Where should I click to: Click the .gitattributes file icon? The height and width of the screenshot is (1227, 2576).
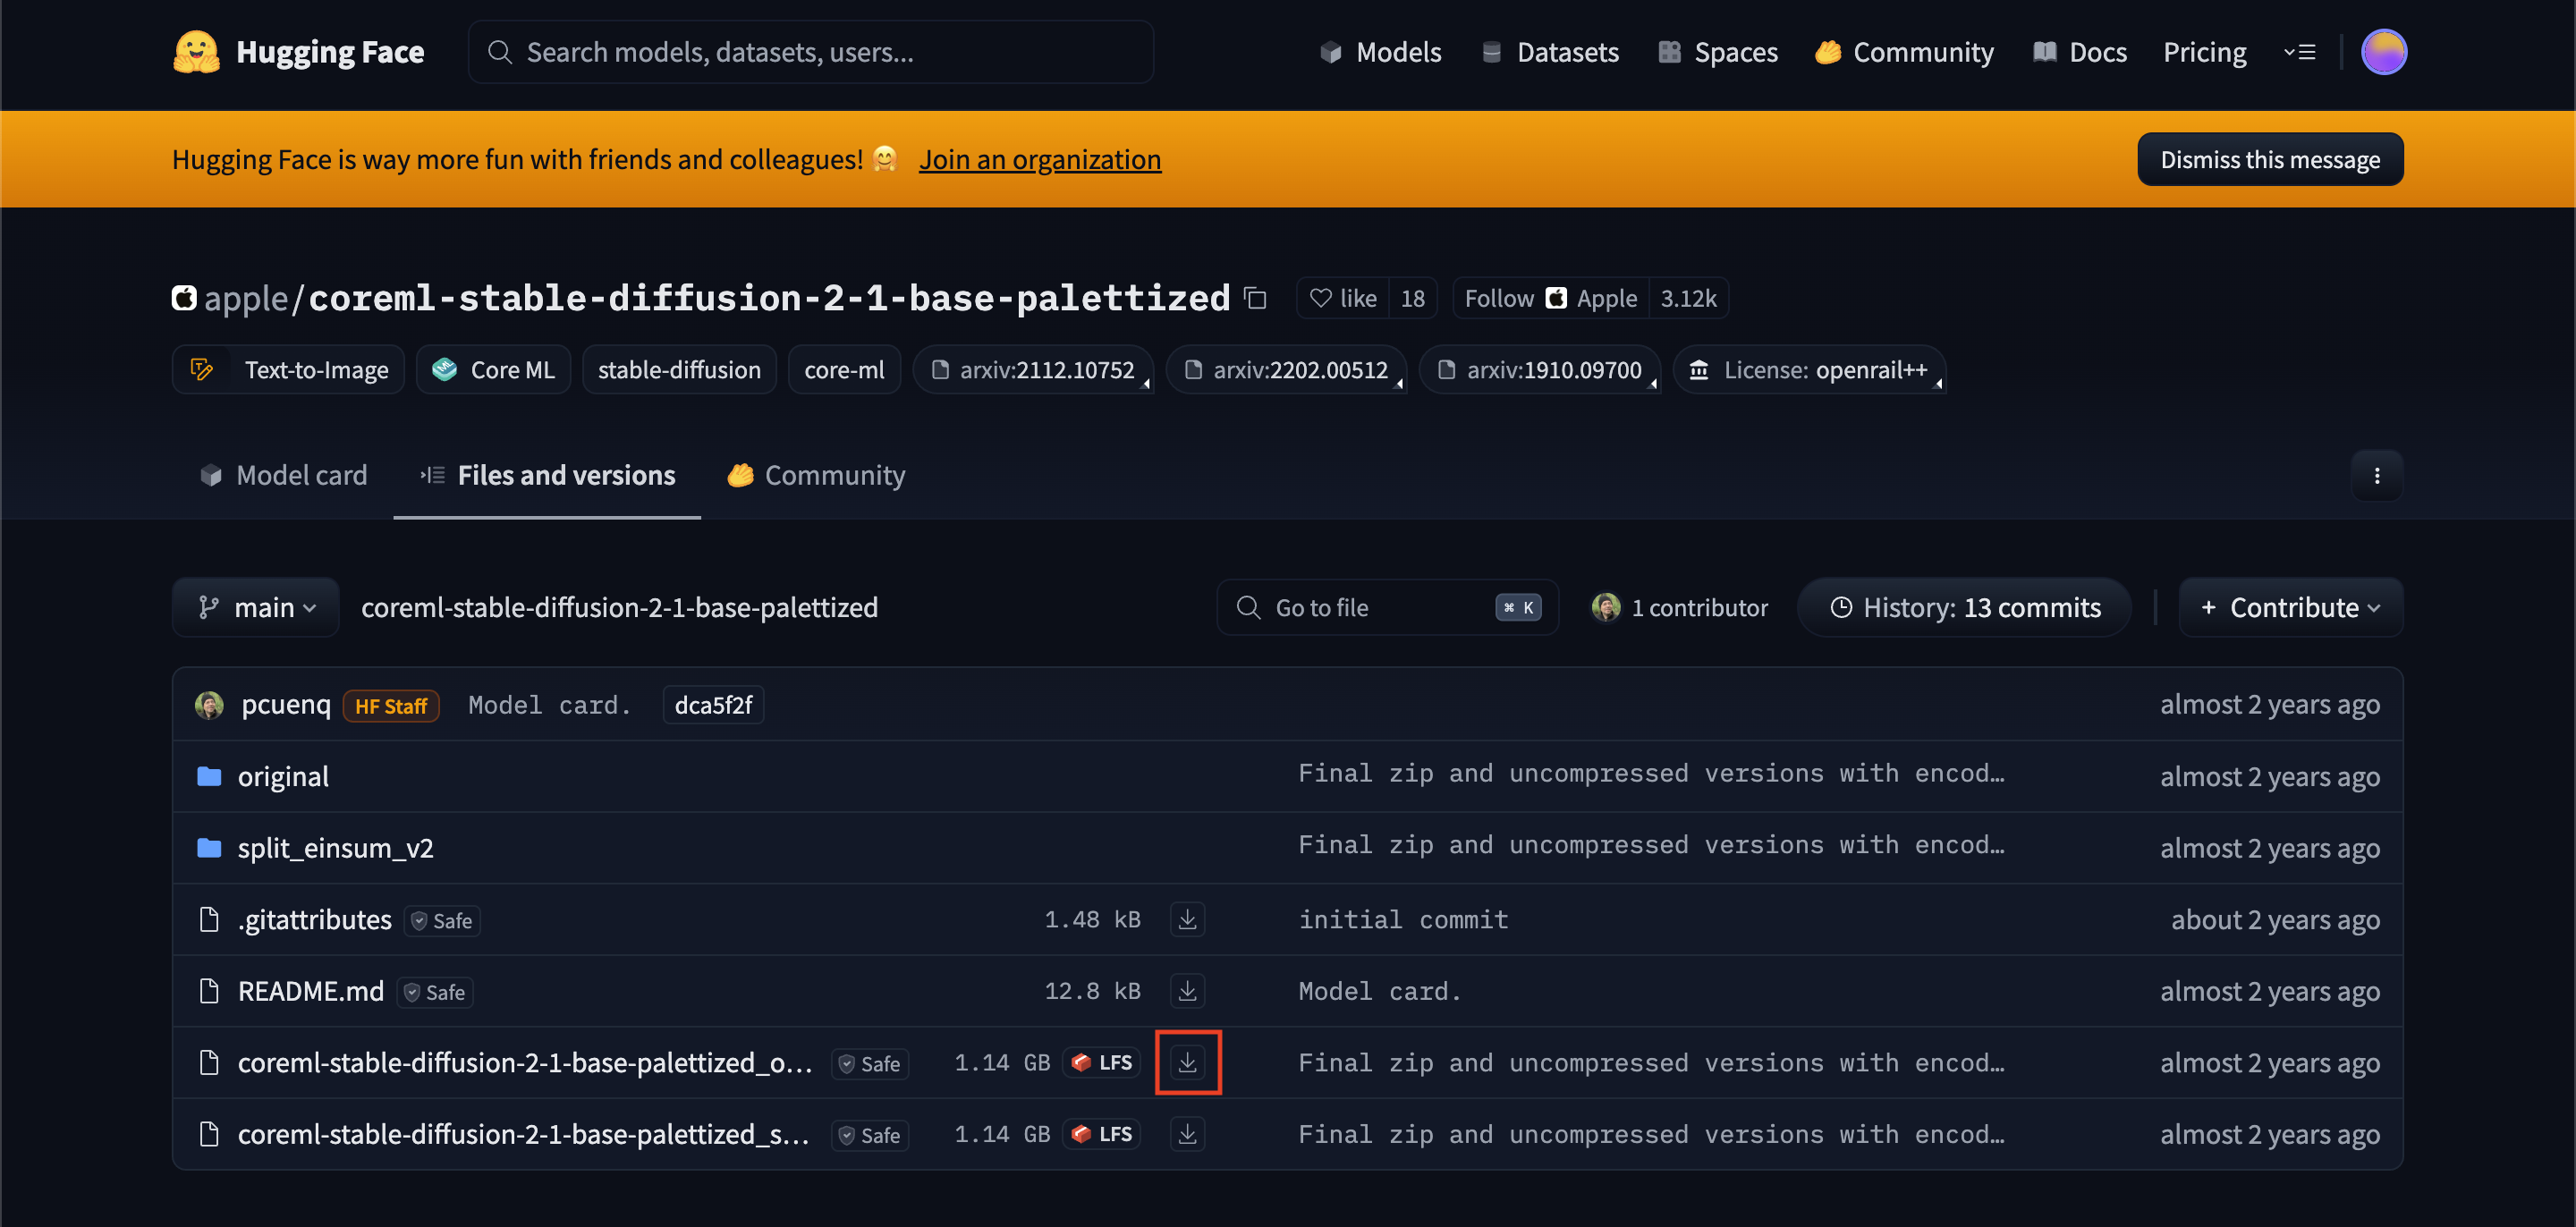click(209, 919)
